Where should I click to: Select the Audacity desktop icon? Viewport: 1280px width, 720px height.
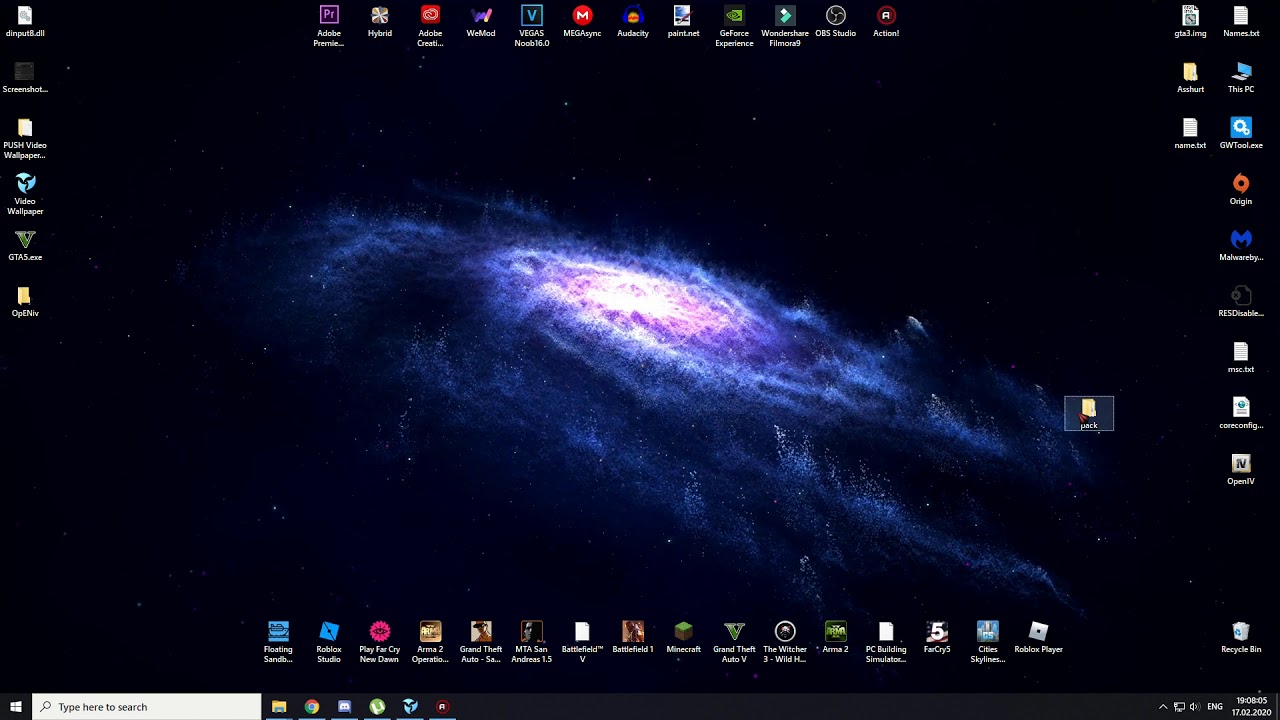[633, 22]
